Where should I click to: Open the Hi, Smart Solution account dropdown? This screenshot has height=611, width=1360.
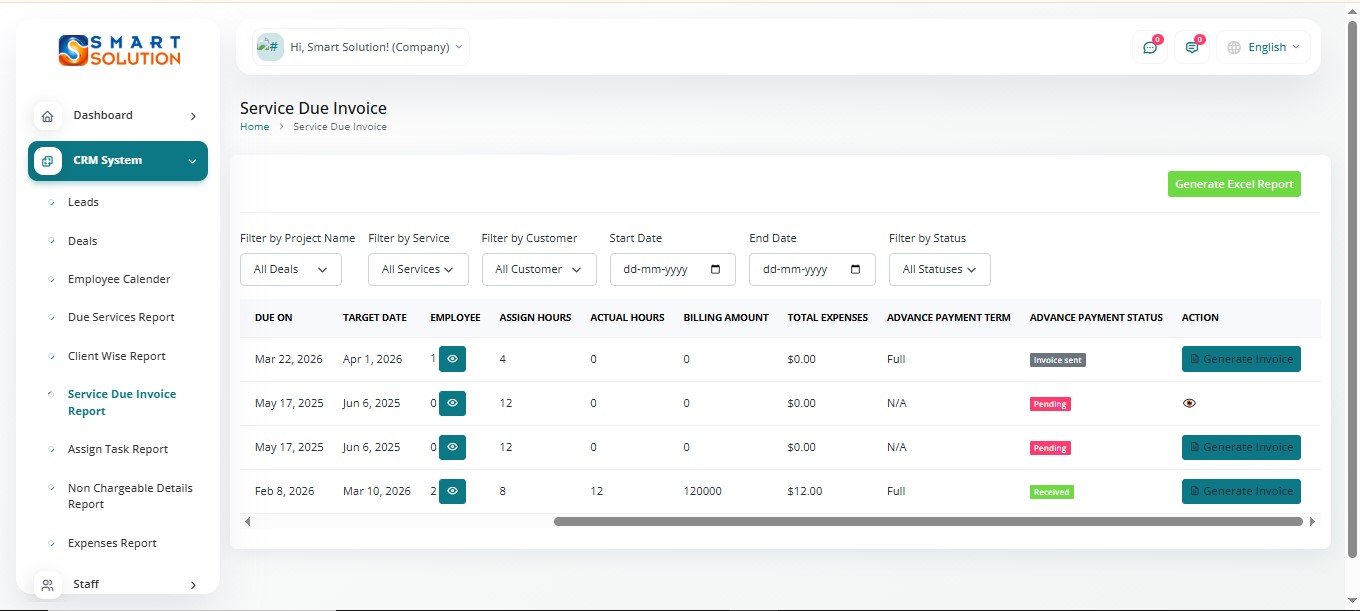click(362, 47)
